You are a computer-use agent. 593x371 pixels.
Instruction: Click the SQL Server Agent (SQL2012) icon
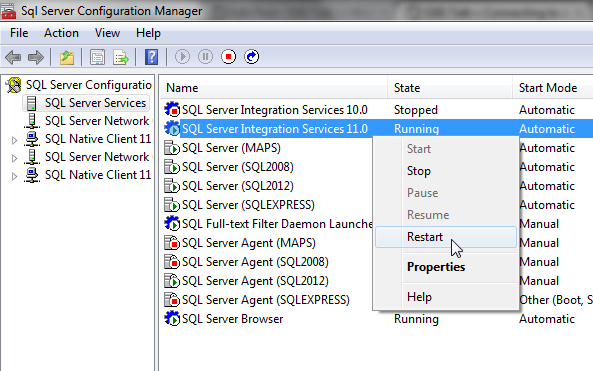point(172,281)
